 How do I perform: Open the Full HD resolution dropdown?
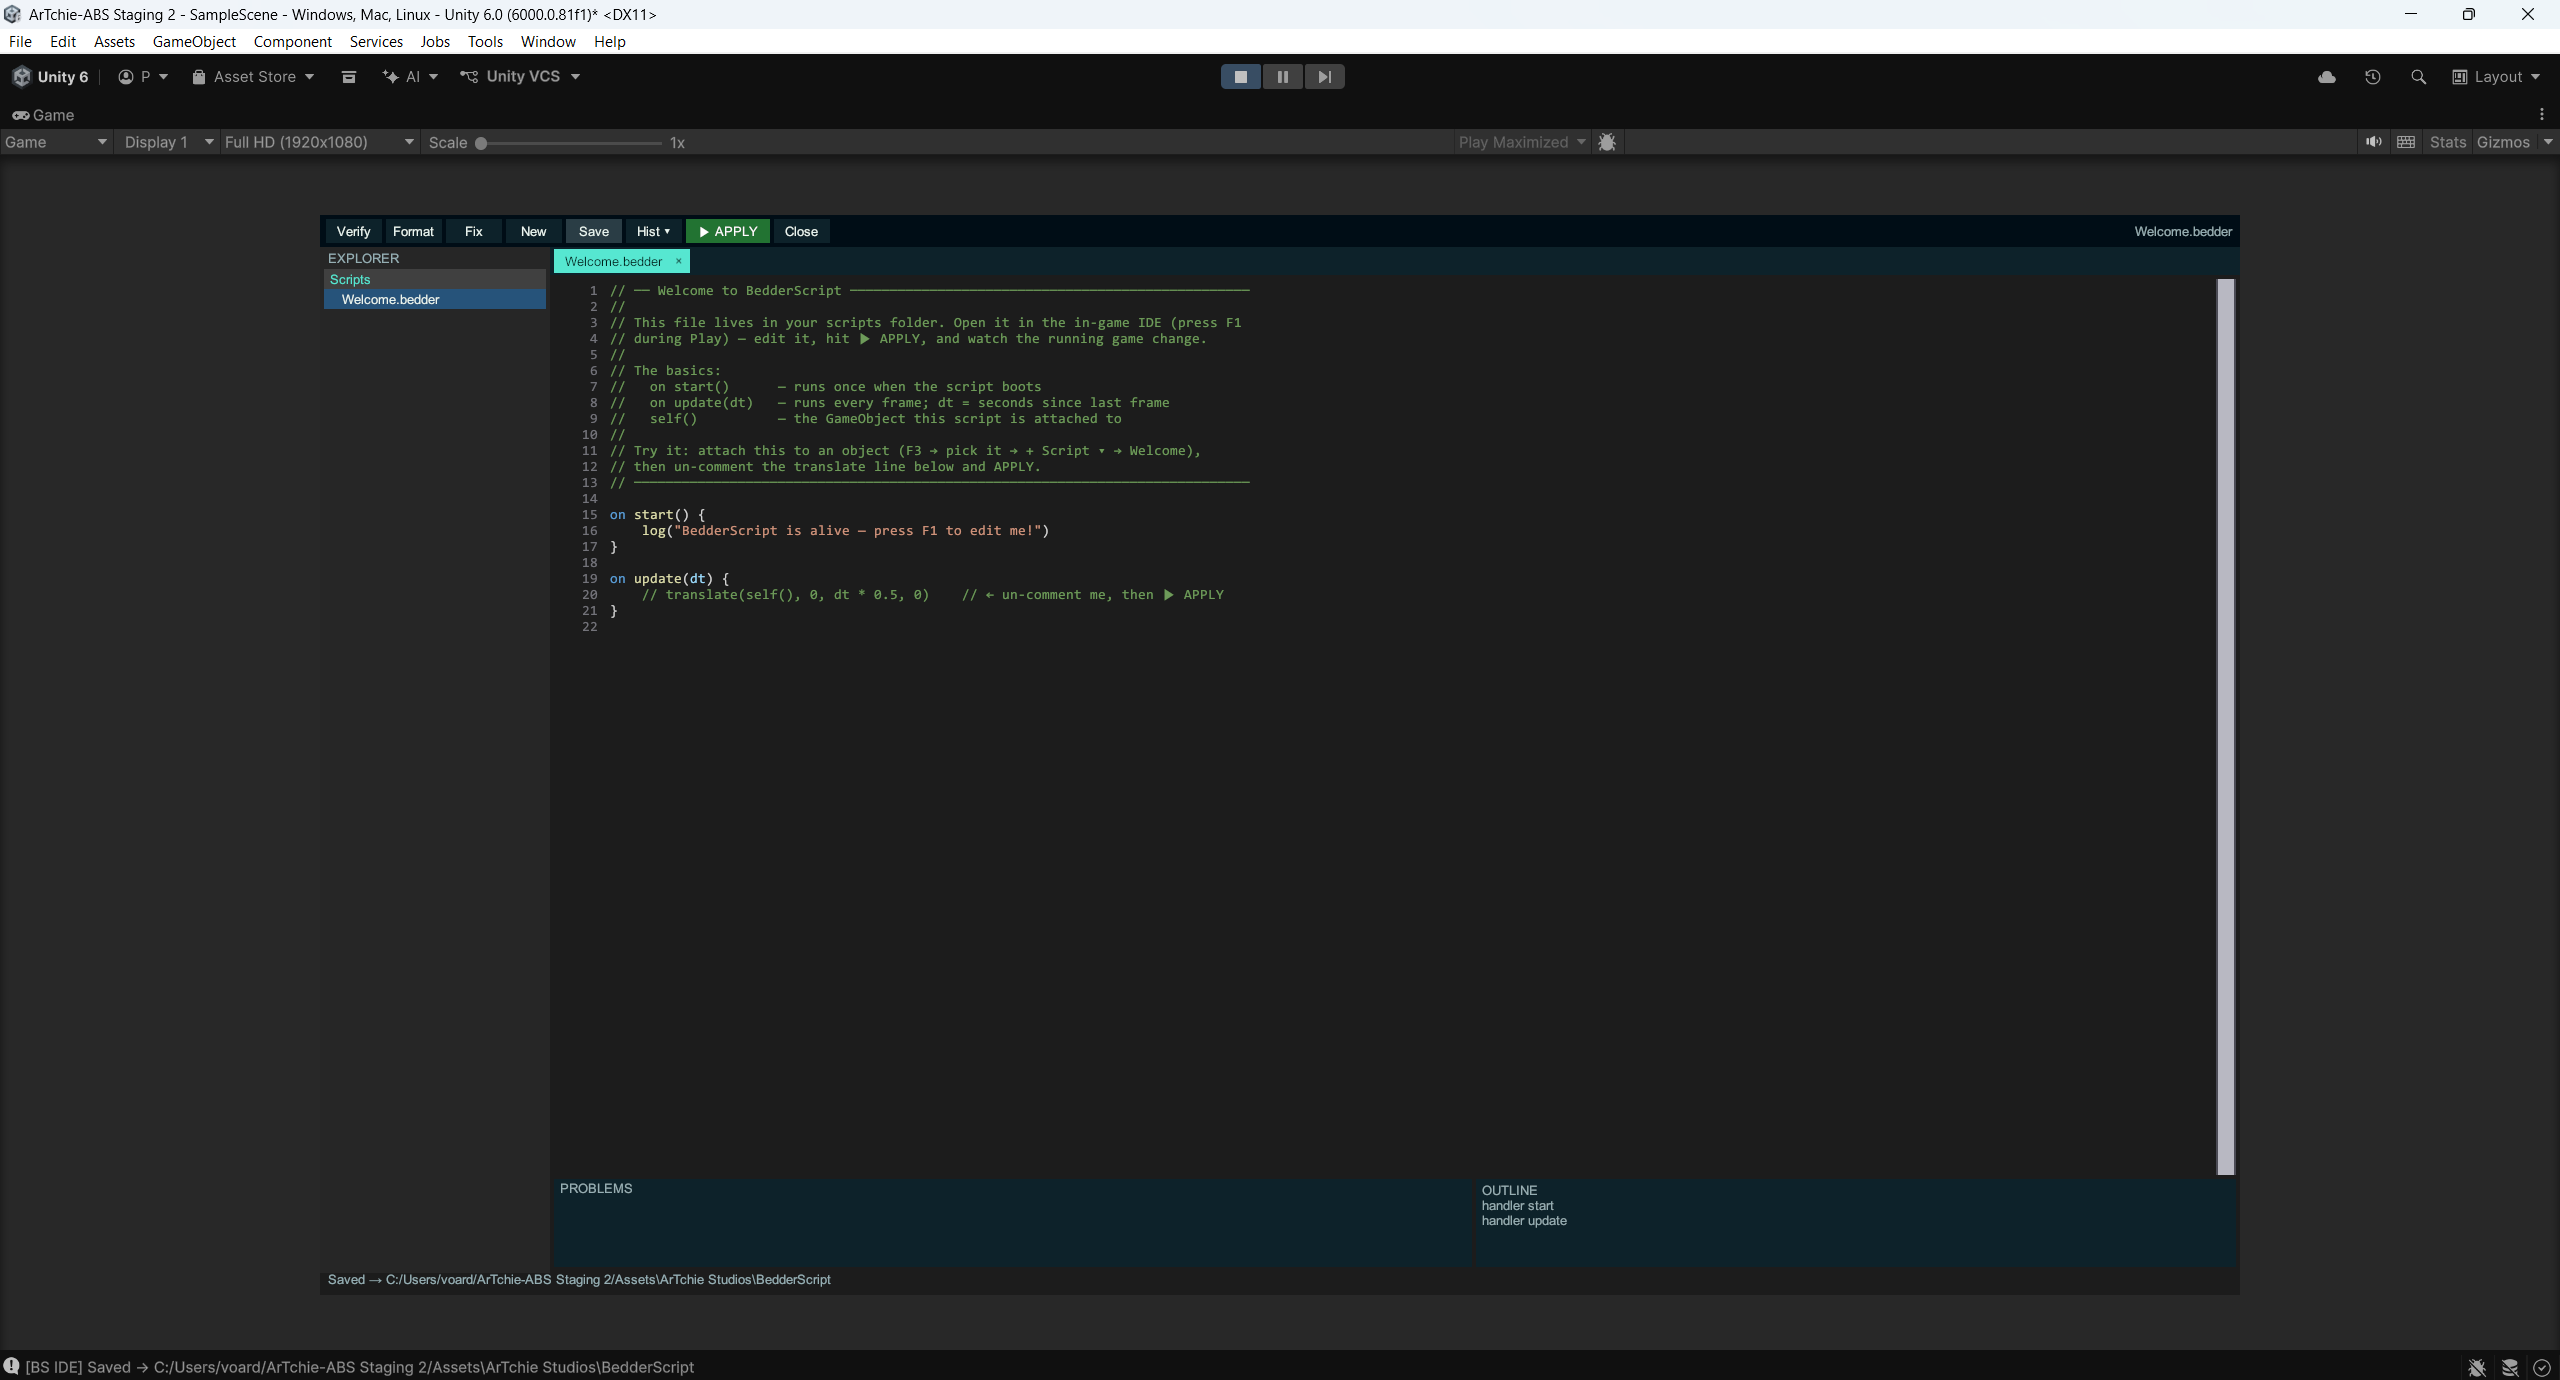click(319, 142)
